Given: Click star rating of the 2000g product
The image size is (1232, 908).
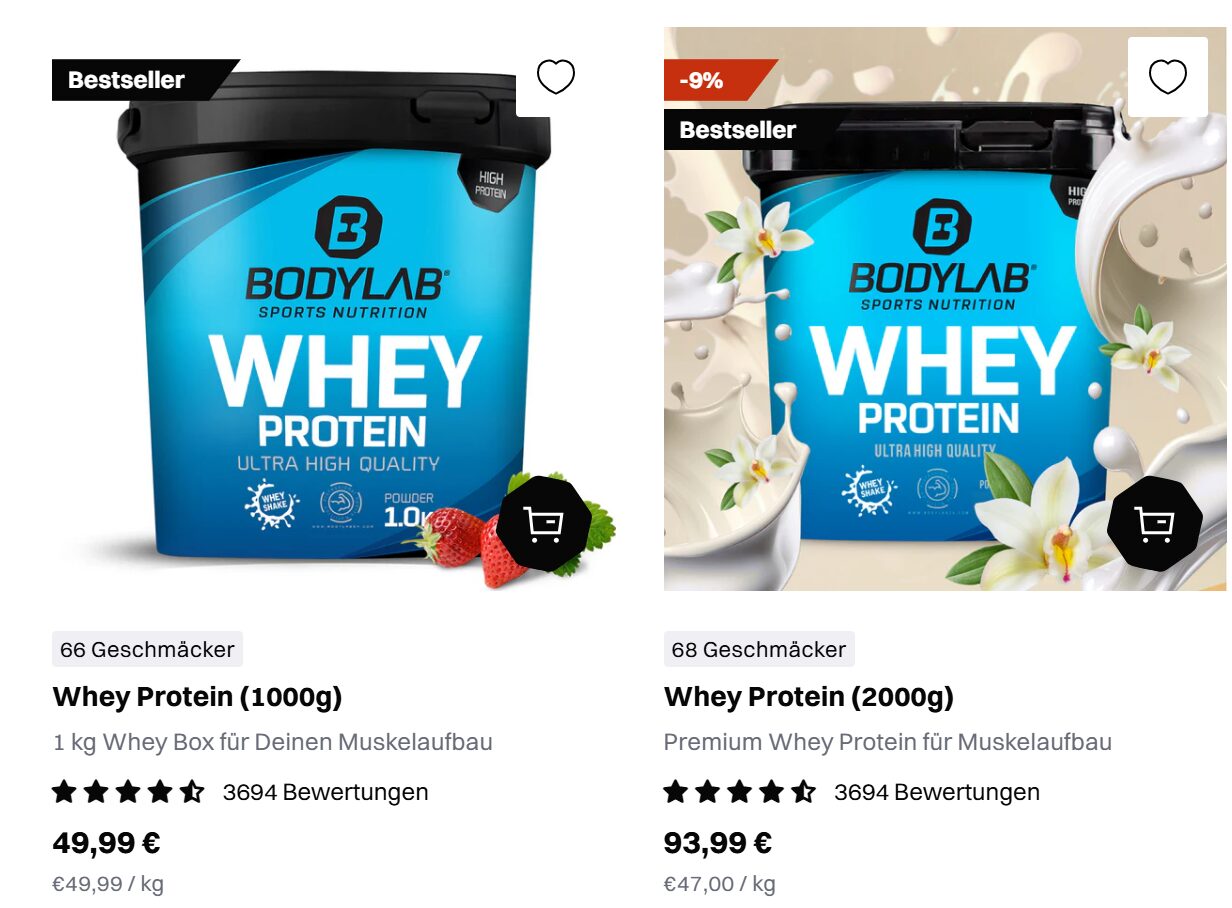Looking at the screenshot, I should coord(740,793).
